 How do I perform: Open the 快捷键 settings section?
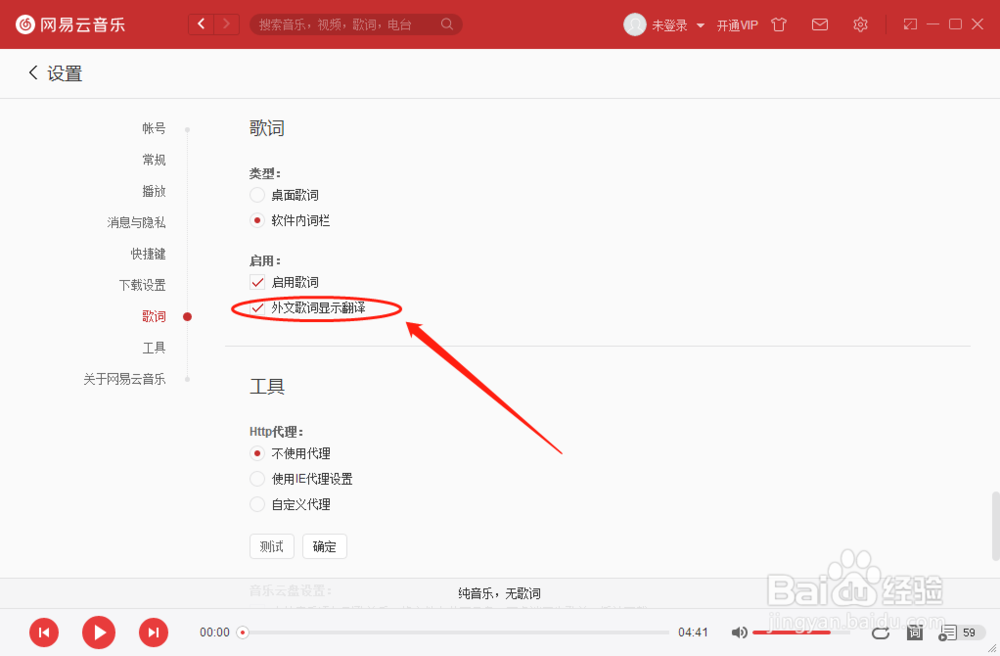148,254
